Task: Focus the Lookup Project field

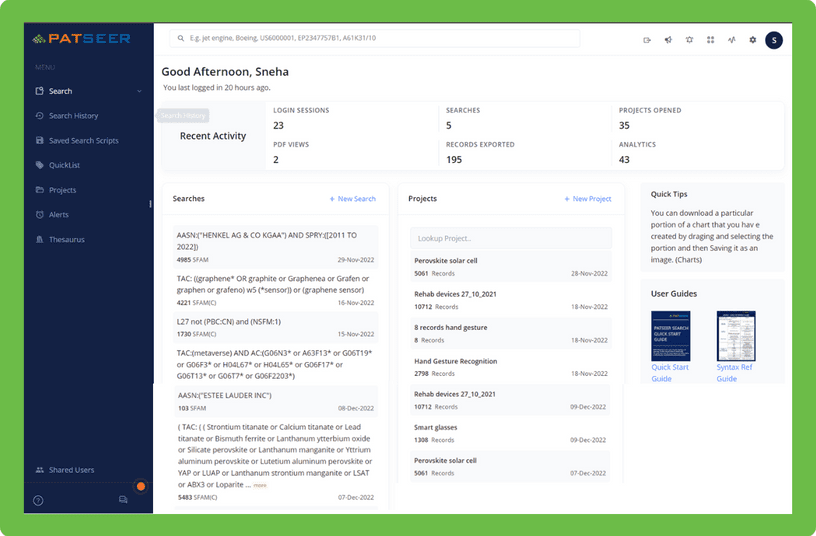Action: [511, 238]
